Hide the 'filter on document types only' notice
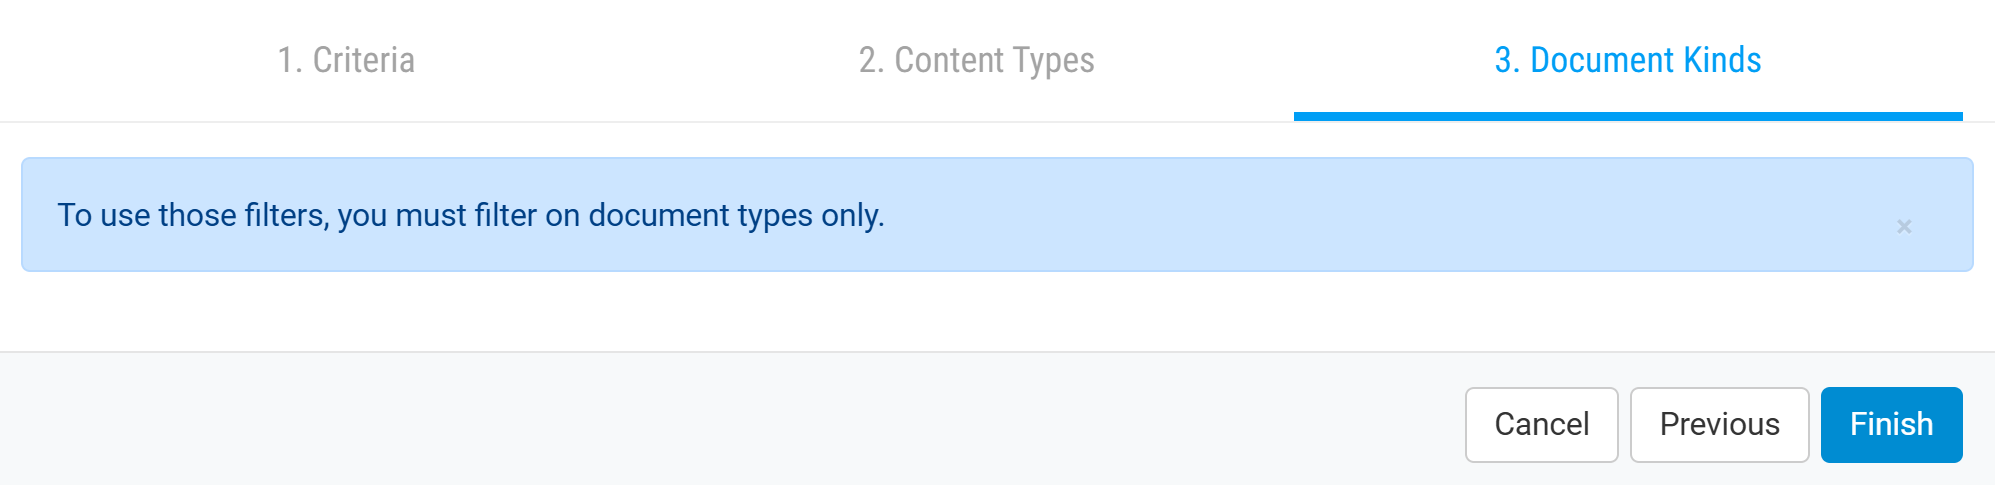The image size is (1995, 485). click(x=1903, y=227)
